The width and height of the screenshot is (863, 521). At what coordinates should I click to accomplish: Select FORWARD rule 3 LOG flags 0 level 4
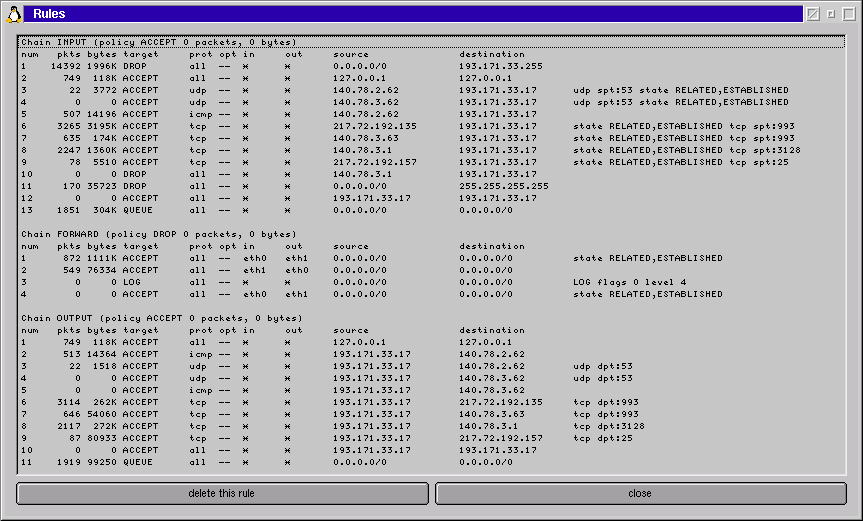tap(432, 282)
